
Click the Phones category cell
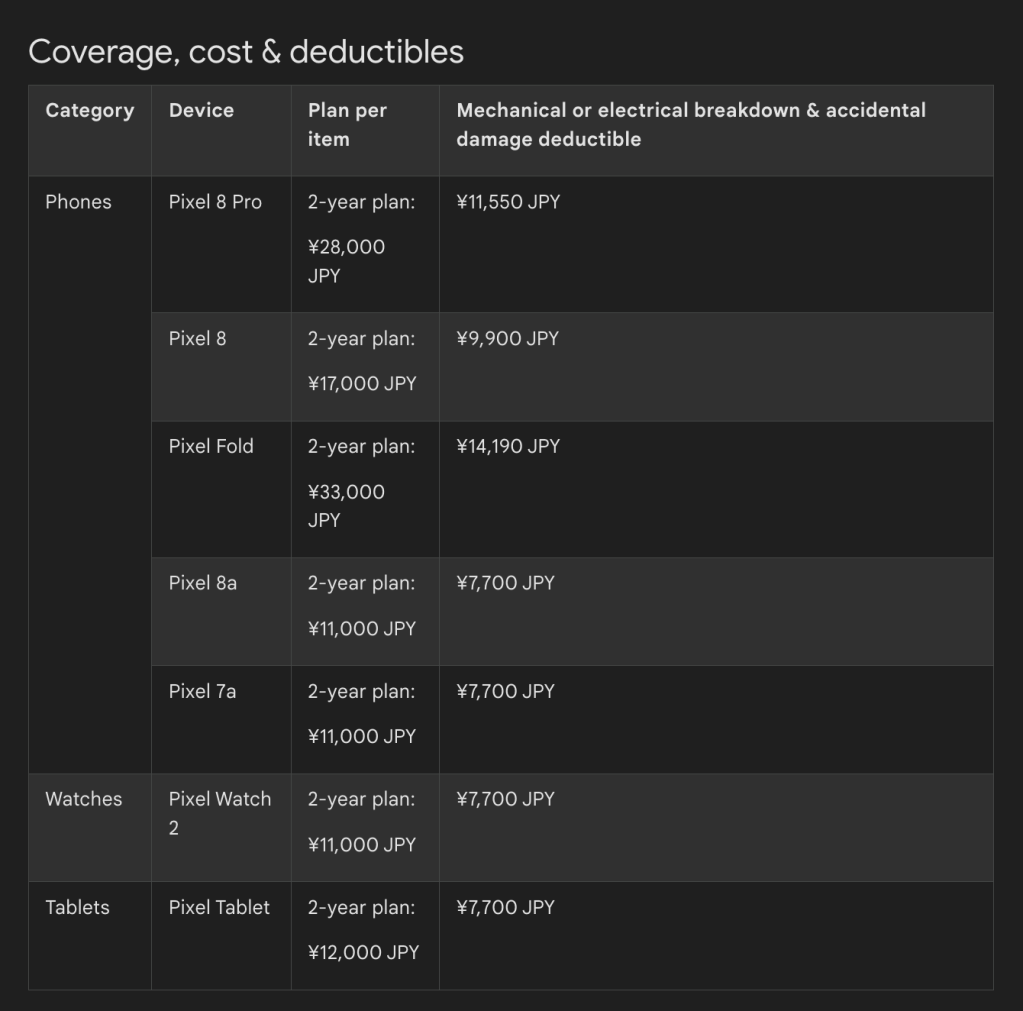point(78,202)
